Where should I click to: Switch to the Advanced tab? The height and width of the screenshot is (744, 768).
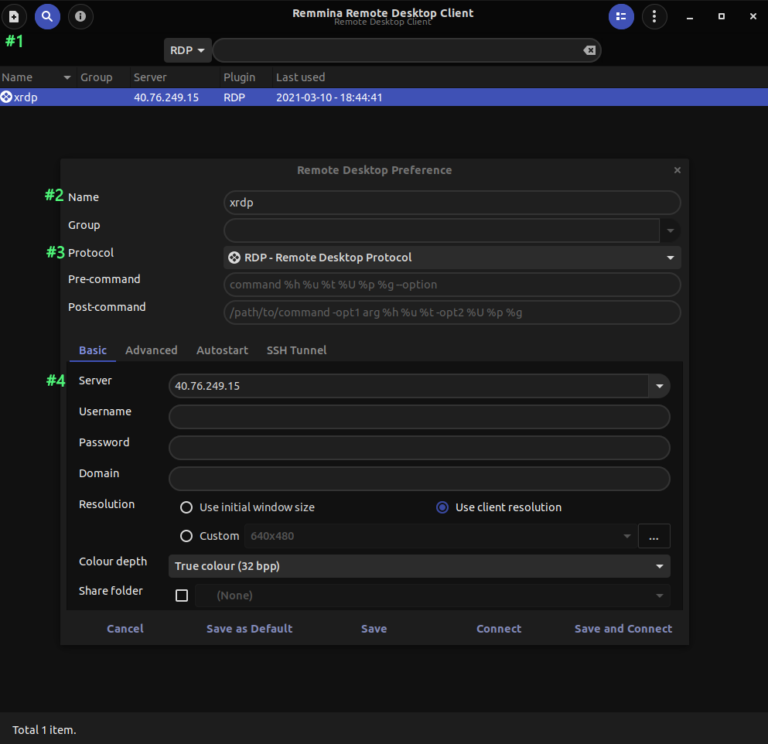pos(151,350)
